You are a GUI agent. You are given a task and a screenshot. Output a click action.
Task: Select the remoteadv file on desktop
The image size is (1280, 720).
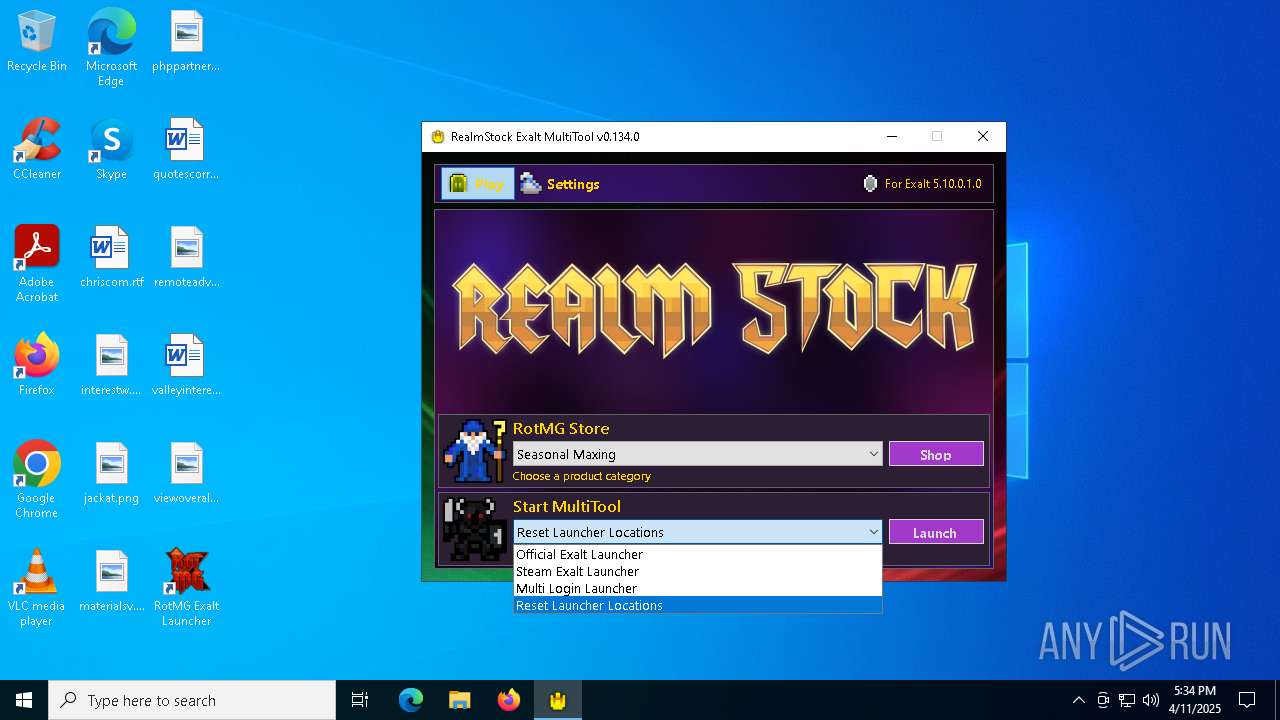coord(186,257)
